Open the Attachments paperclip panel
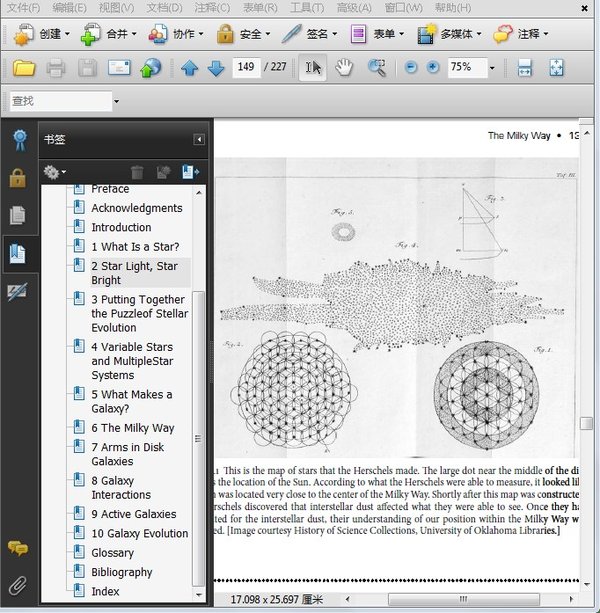Viewport: 600px width, 613px height. [x=17, y=585]
